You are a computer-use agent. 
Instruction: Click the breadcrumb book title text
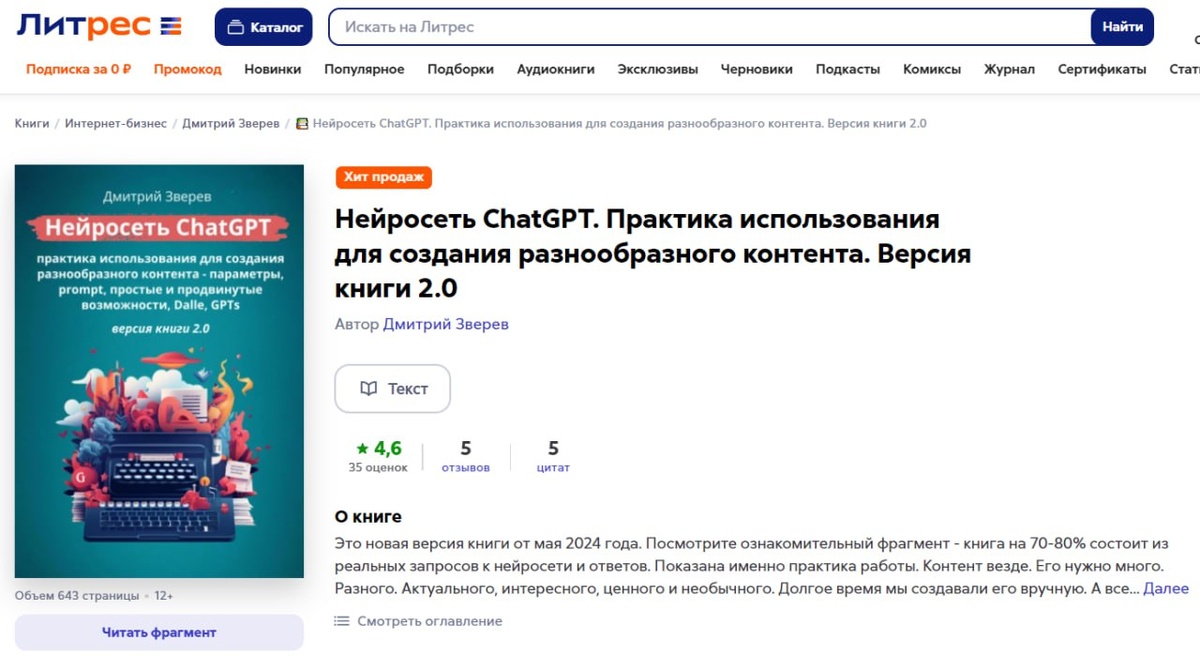point(620,123)
